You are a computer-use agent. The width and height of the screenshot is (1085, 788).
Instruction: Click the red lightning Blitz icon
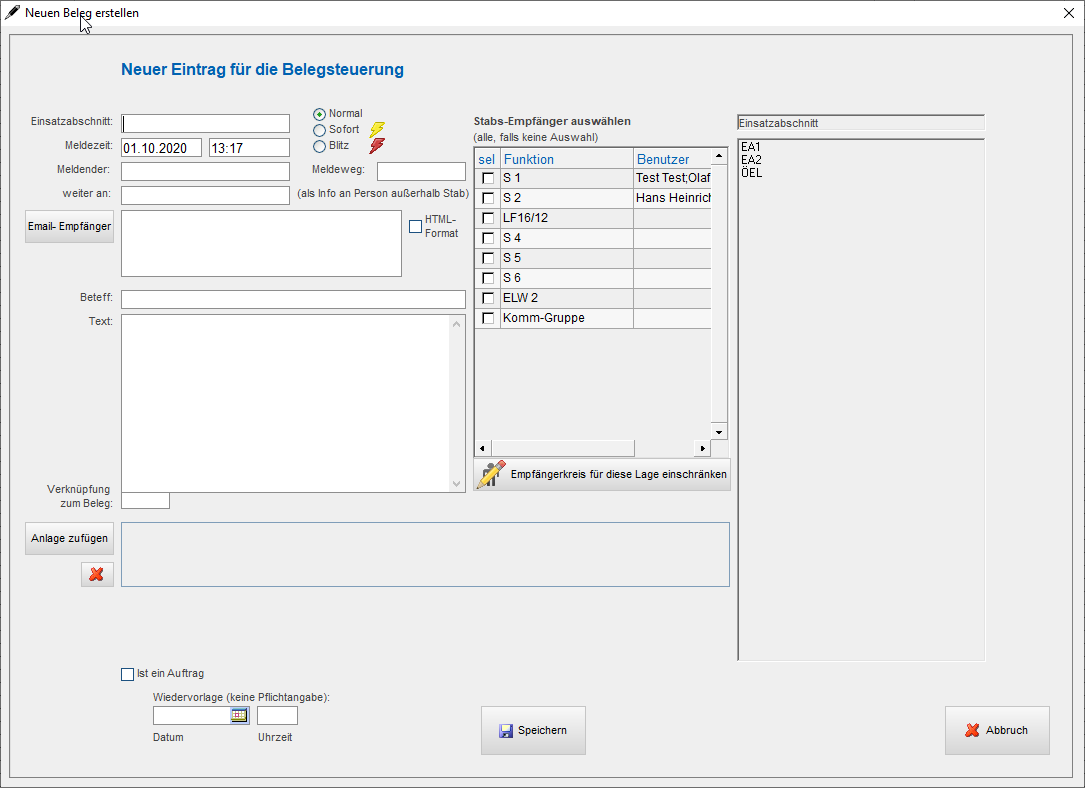click(377, 146)
